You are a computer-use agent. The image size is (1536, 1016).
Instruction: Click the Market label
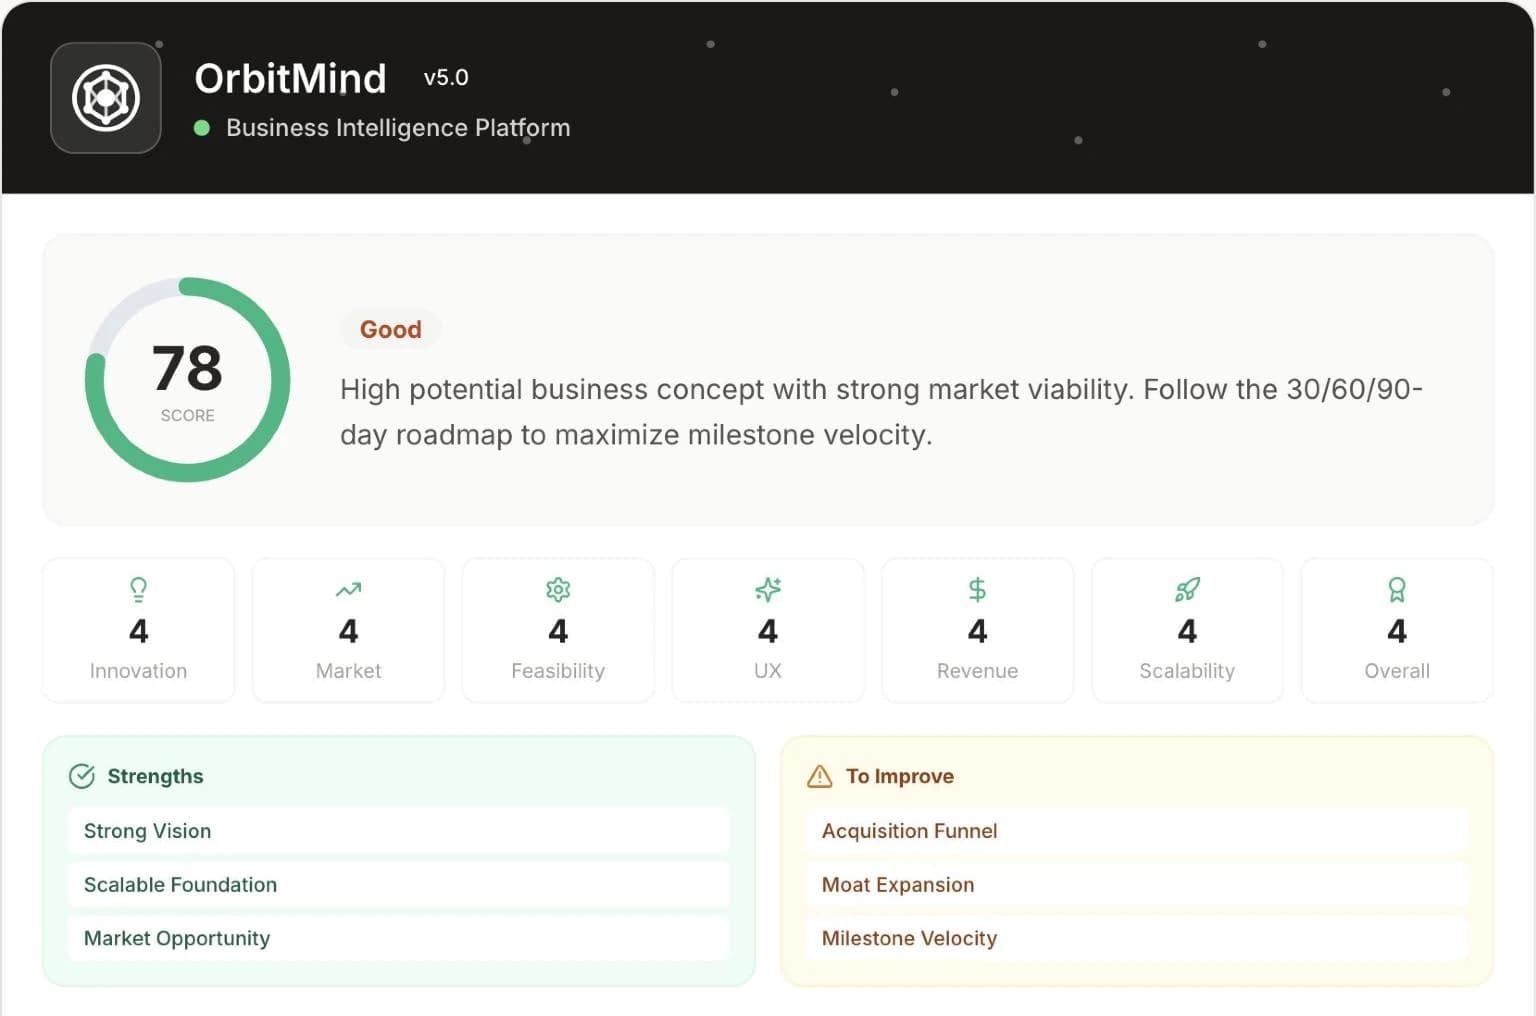[x=348, y=671]
